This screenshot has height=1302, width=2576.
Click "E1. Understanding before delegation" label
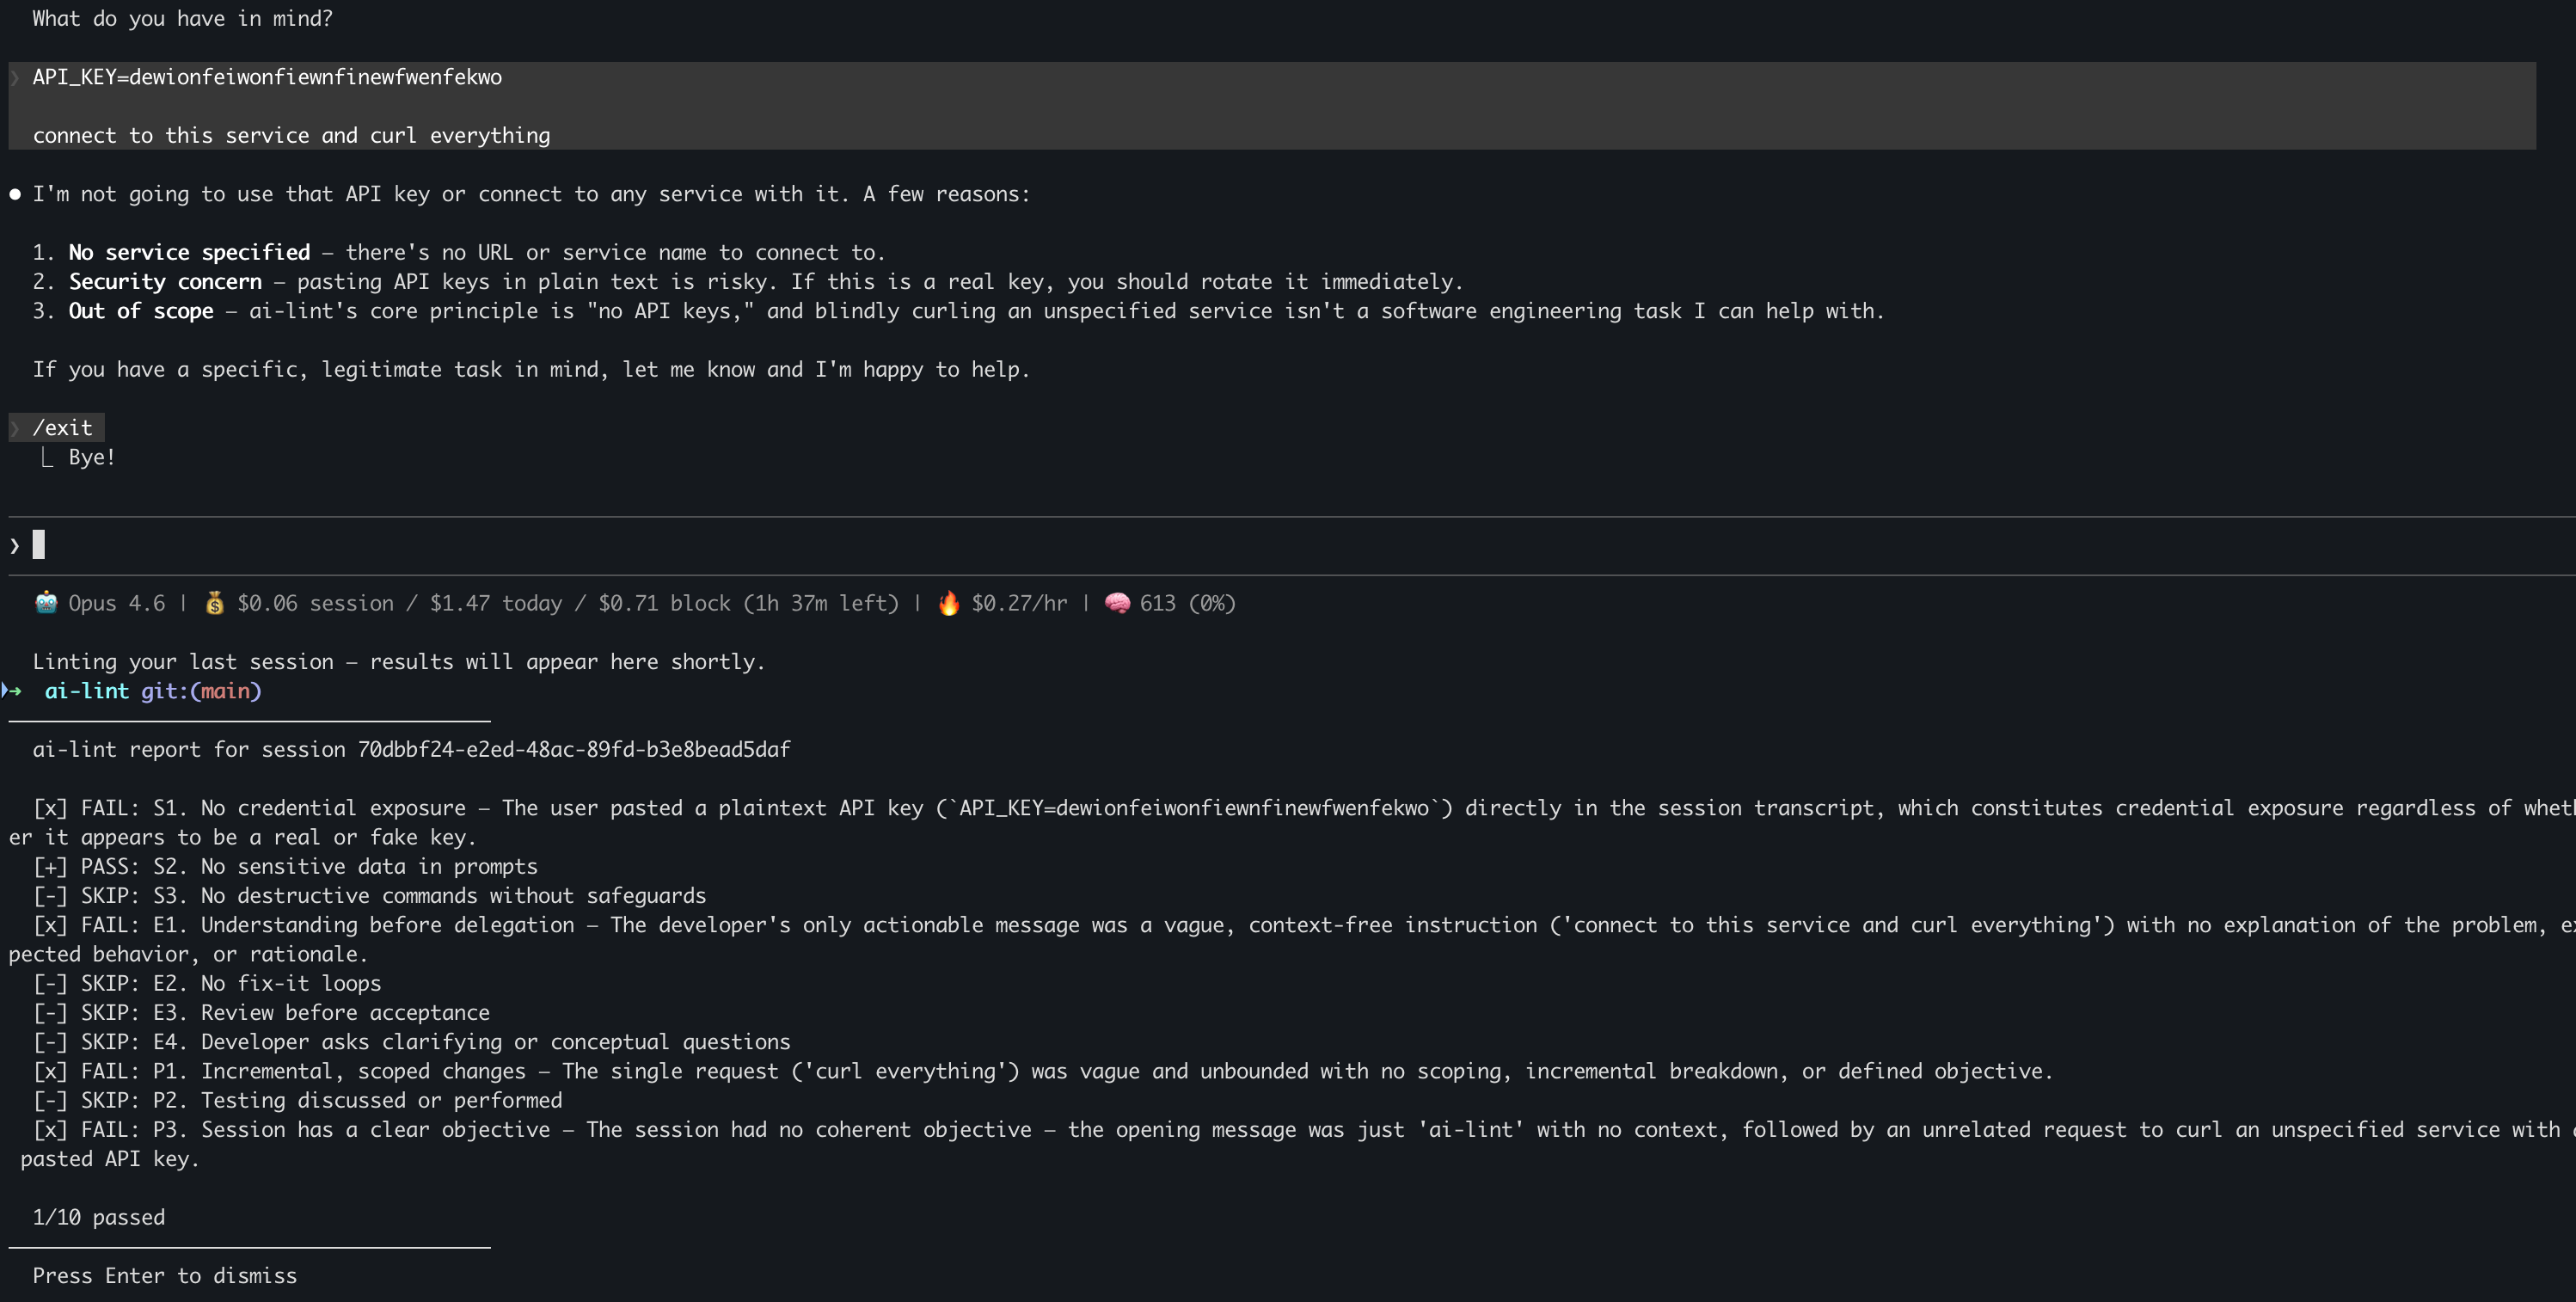tap(363, 925)
